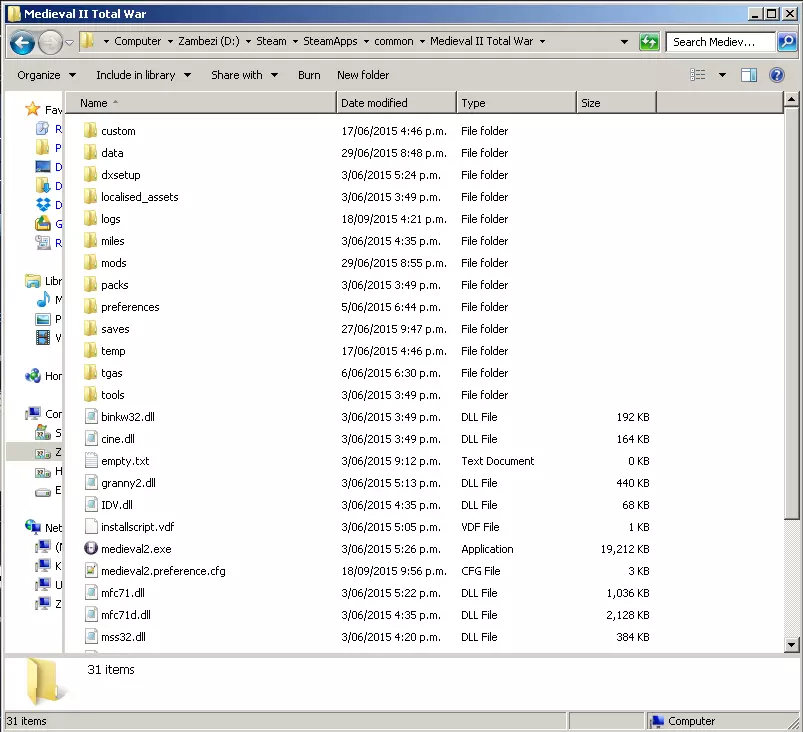Select the localised_assets folder
This screenshot has width=803, height=732.
click(139, 197)
